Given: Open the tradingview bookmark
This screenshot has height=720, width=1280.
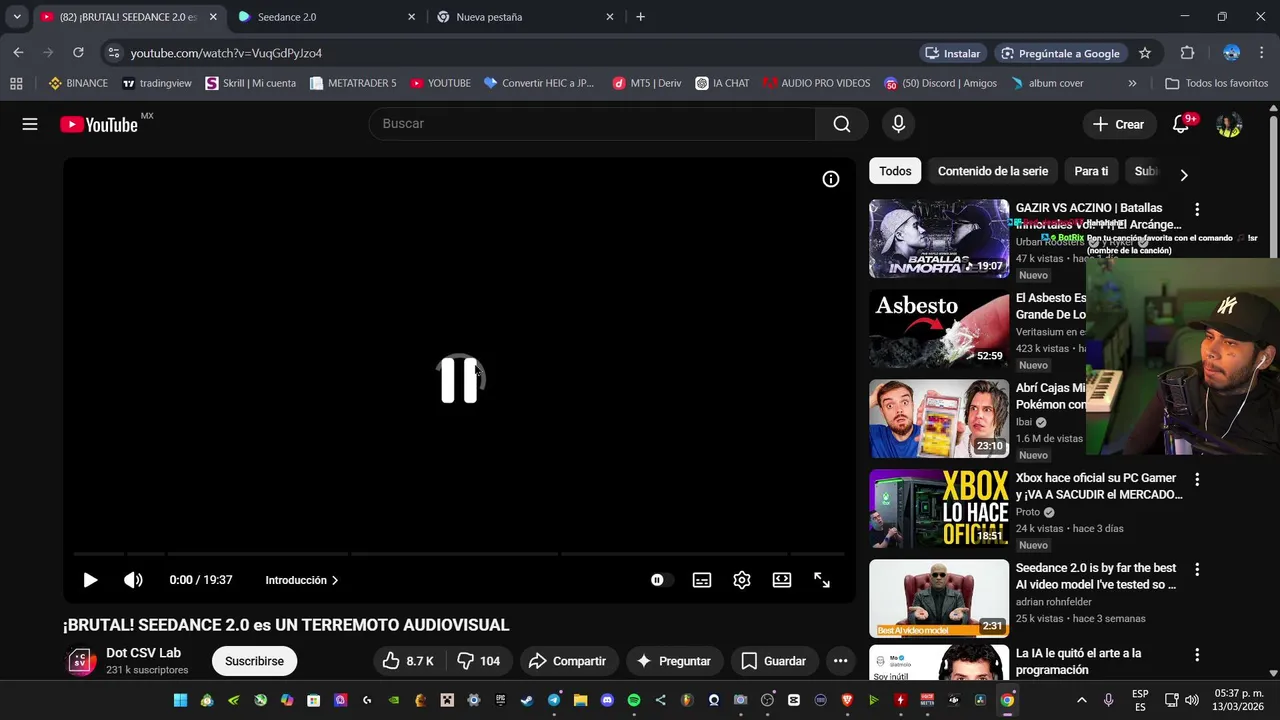Looking at the screenshot, I should (157, 83).
